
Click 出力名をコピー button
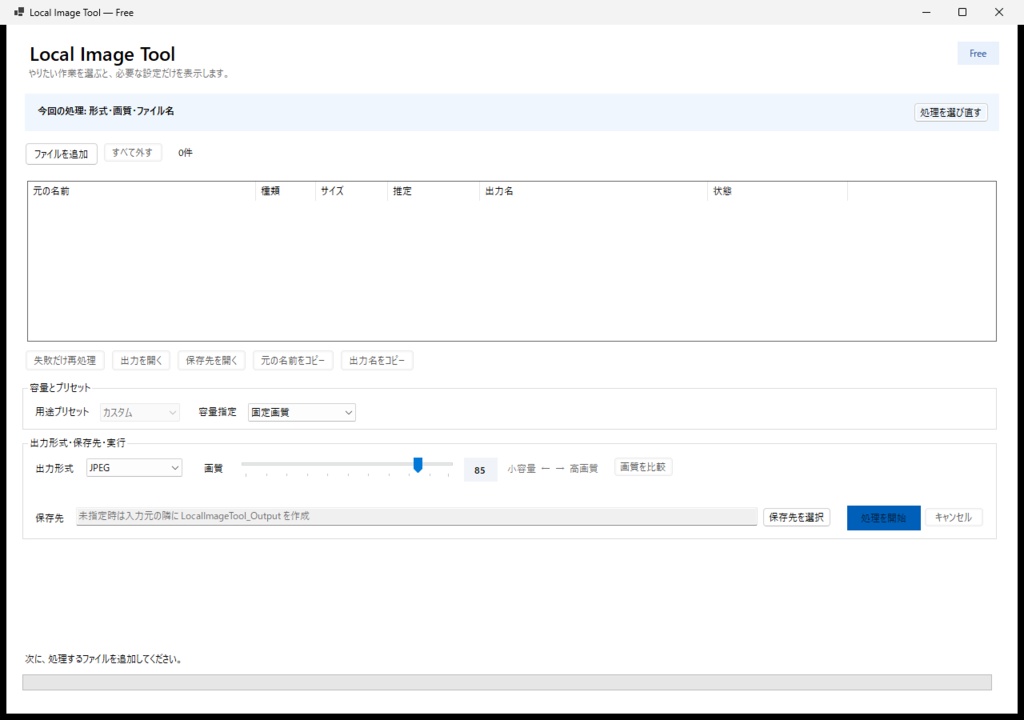[x=377, y=361]
